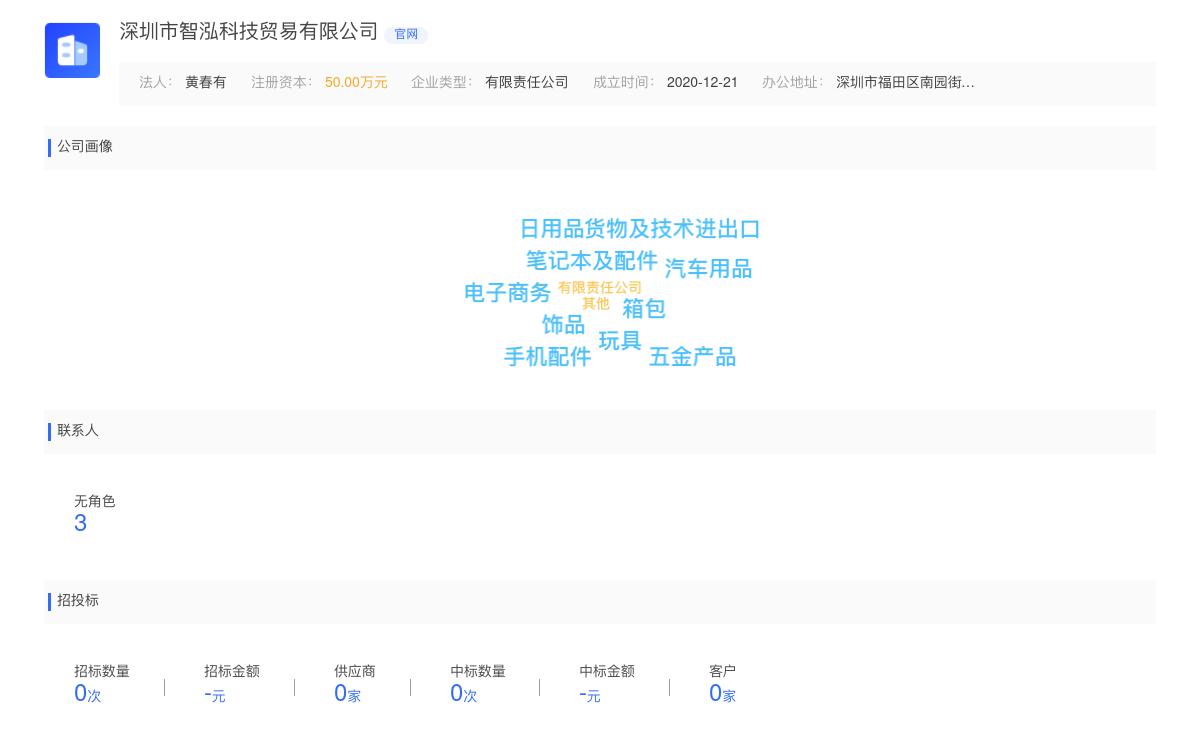The image size is (1200, 752).
Task: Click the 招投标 section header
Action: [79, 601]
